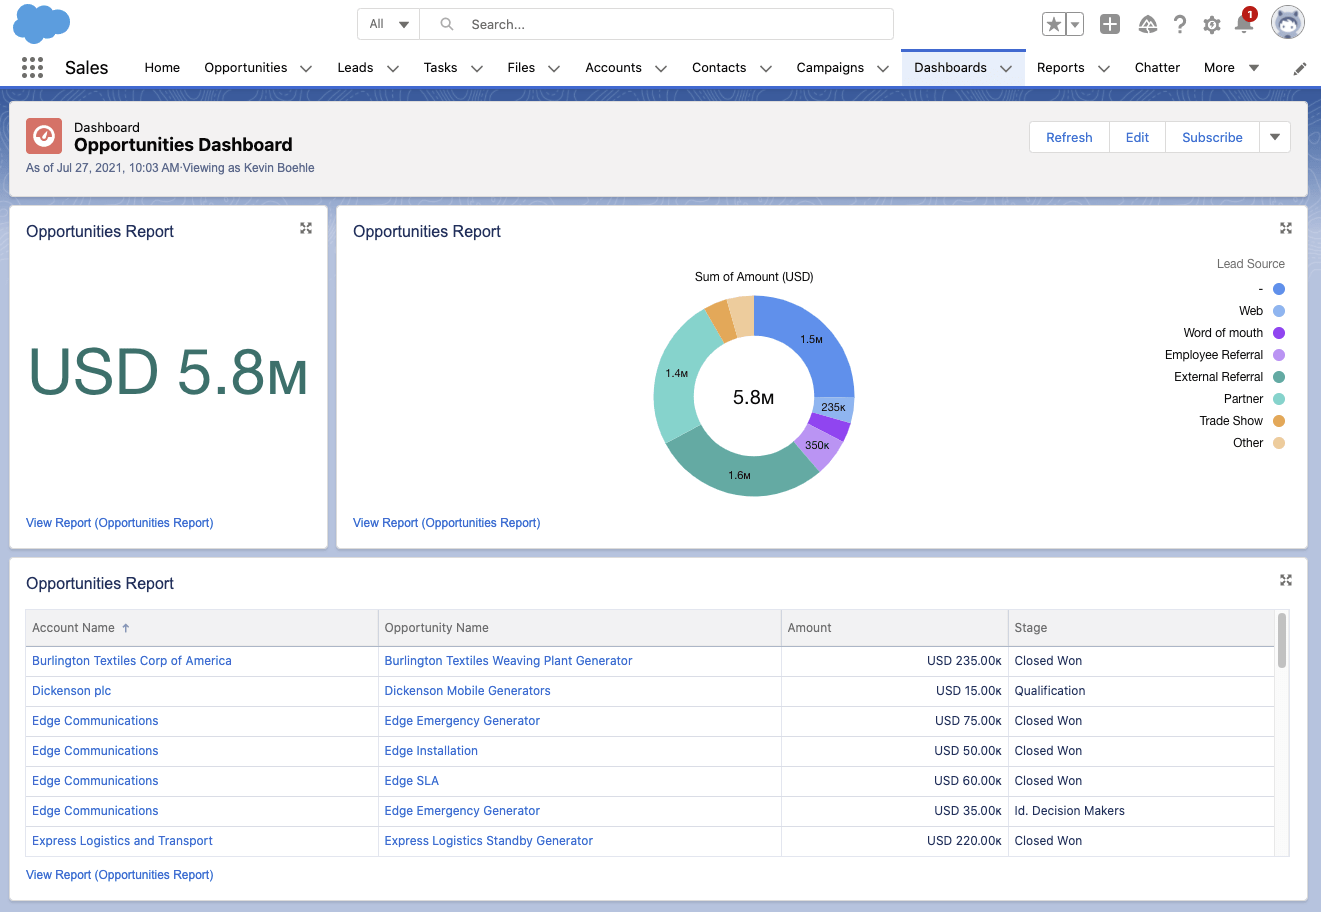Expand the donut chart widget to fullscreen
This screenshot has width=1321, height=912.
pyautogui.click(x=1286, y=228)
